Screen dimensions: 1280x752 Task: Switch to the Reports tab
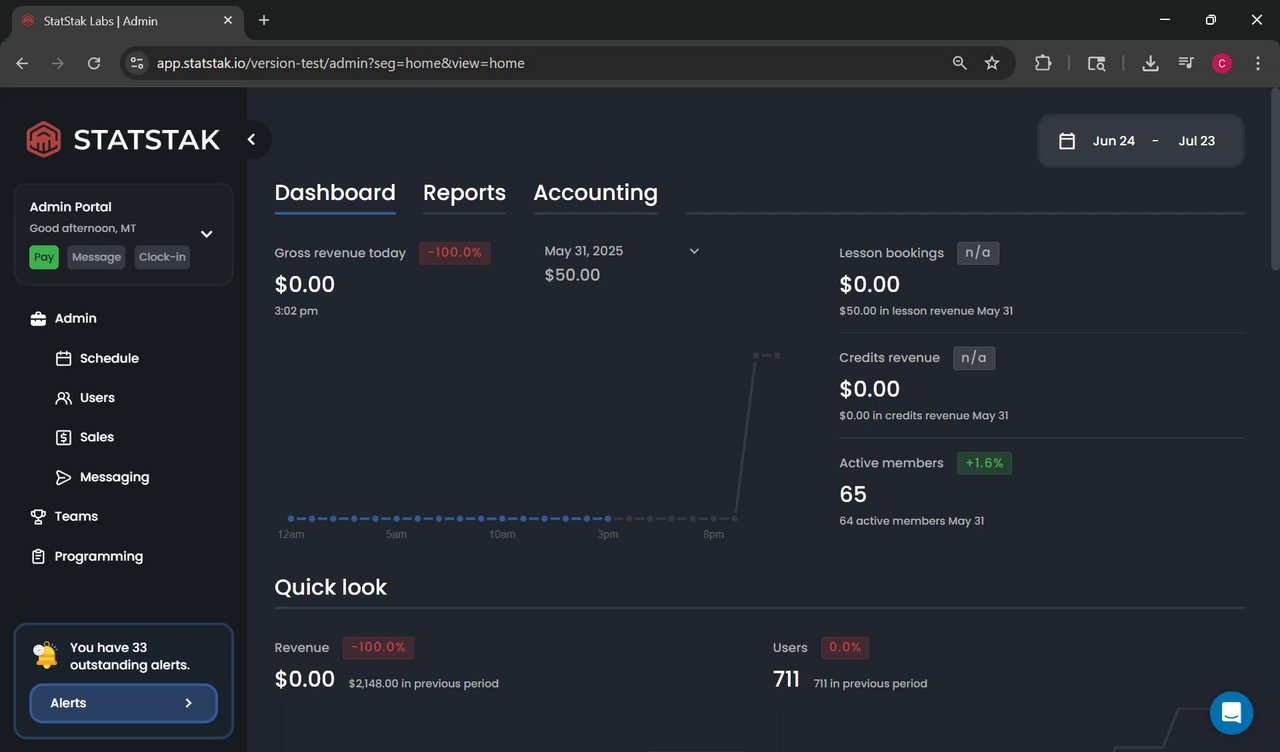[x=464, y=193]
